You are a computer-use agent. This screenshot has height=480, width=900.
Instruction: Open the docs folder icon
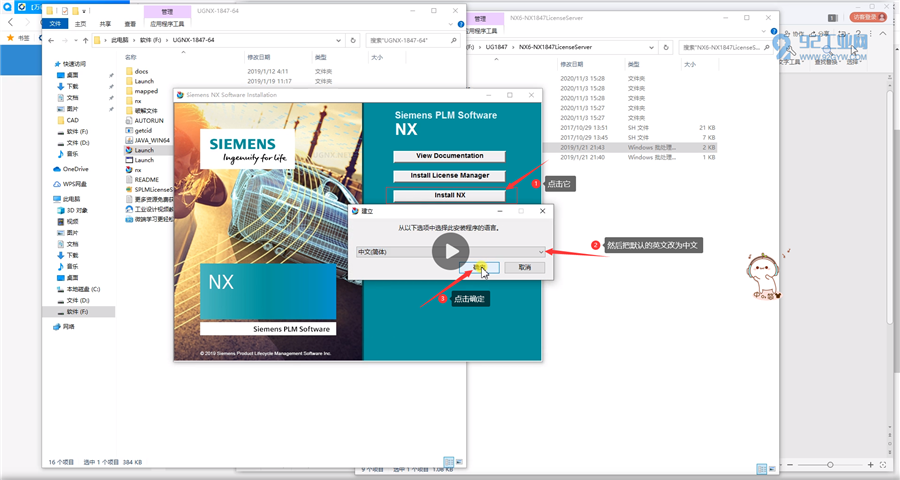pos(129,71)
